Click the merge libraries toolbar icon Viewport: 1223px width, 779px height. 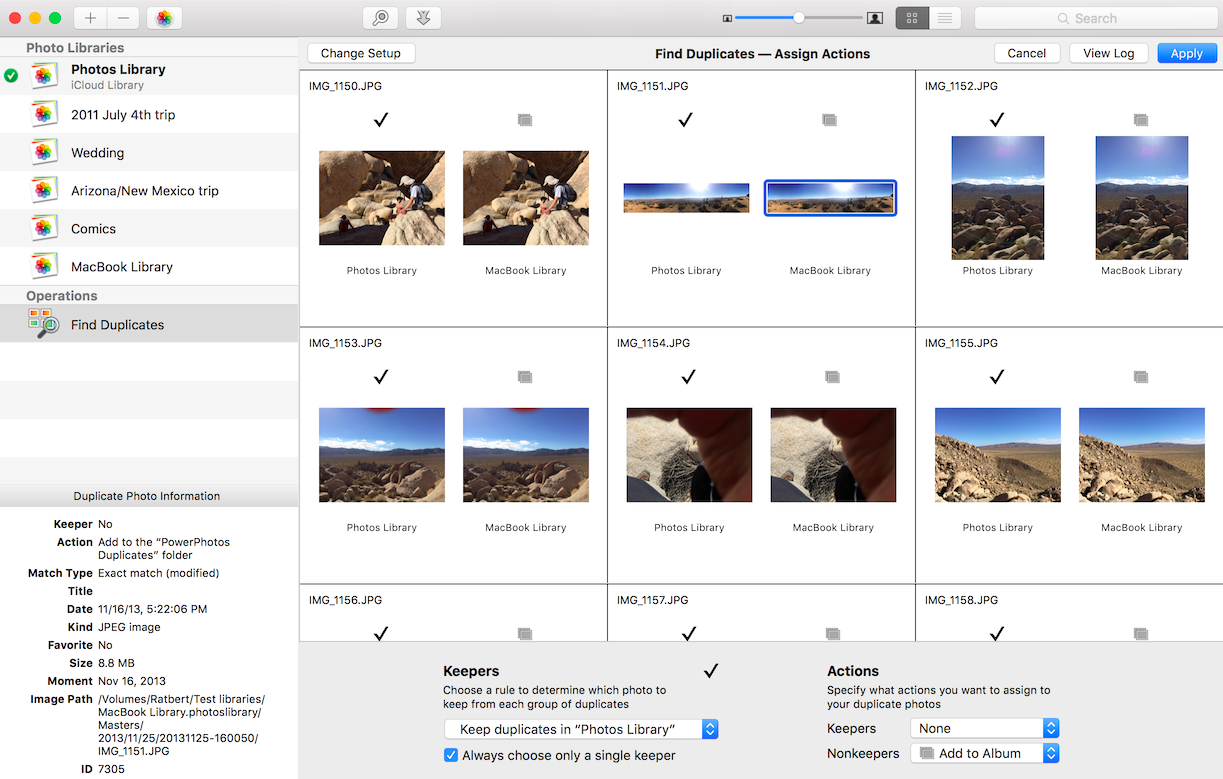pyautogui.click(x=423, y=18)
